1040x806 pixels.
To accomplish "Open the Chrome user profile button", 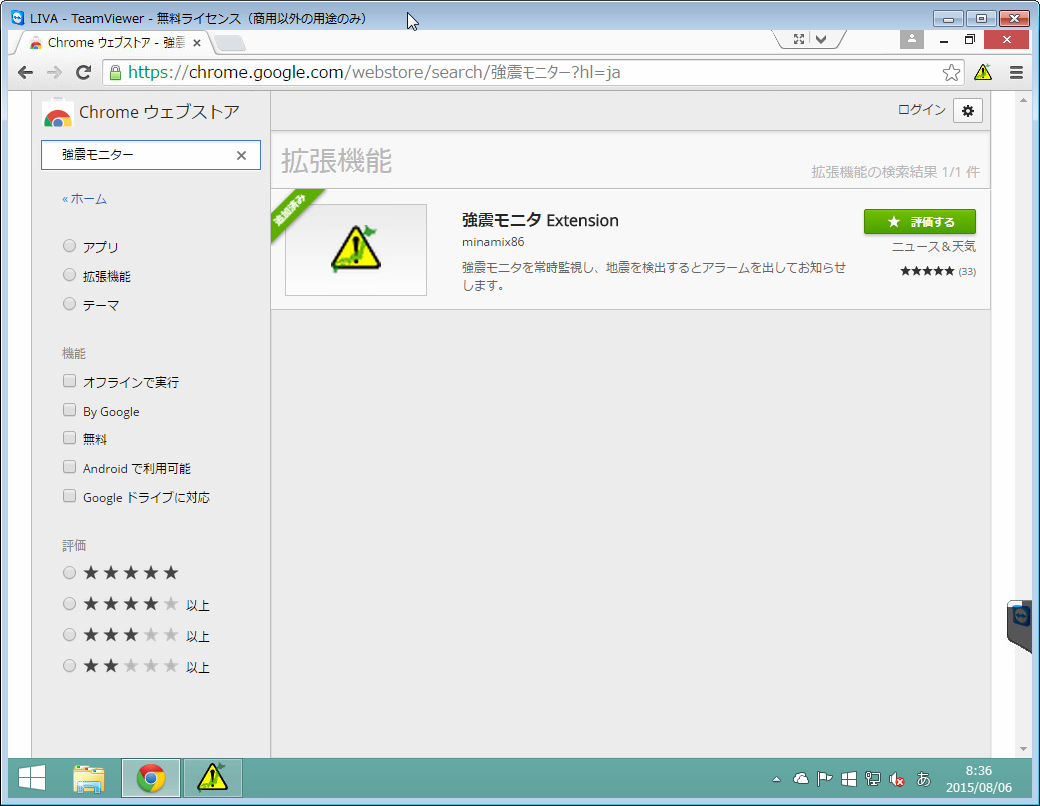I will [912, 39].
